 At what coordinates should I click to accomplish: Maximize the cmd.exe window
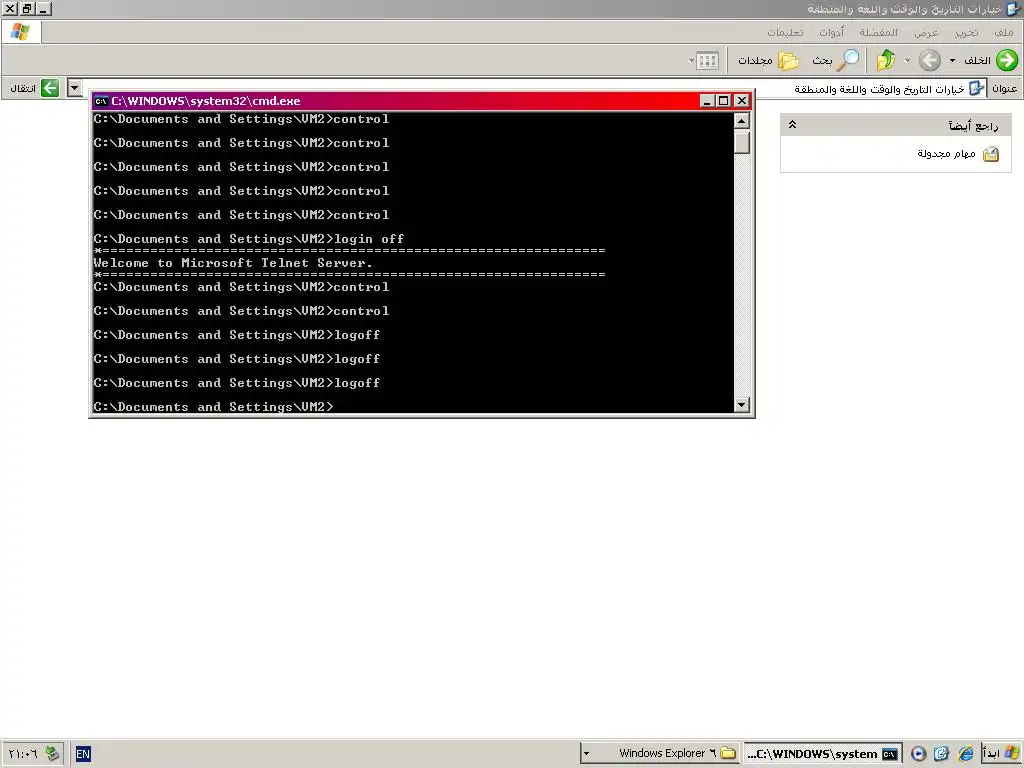click(x=724, y=101)
